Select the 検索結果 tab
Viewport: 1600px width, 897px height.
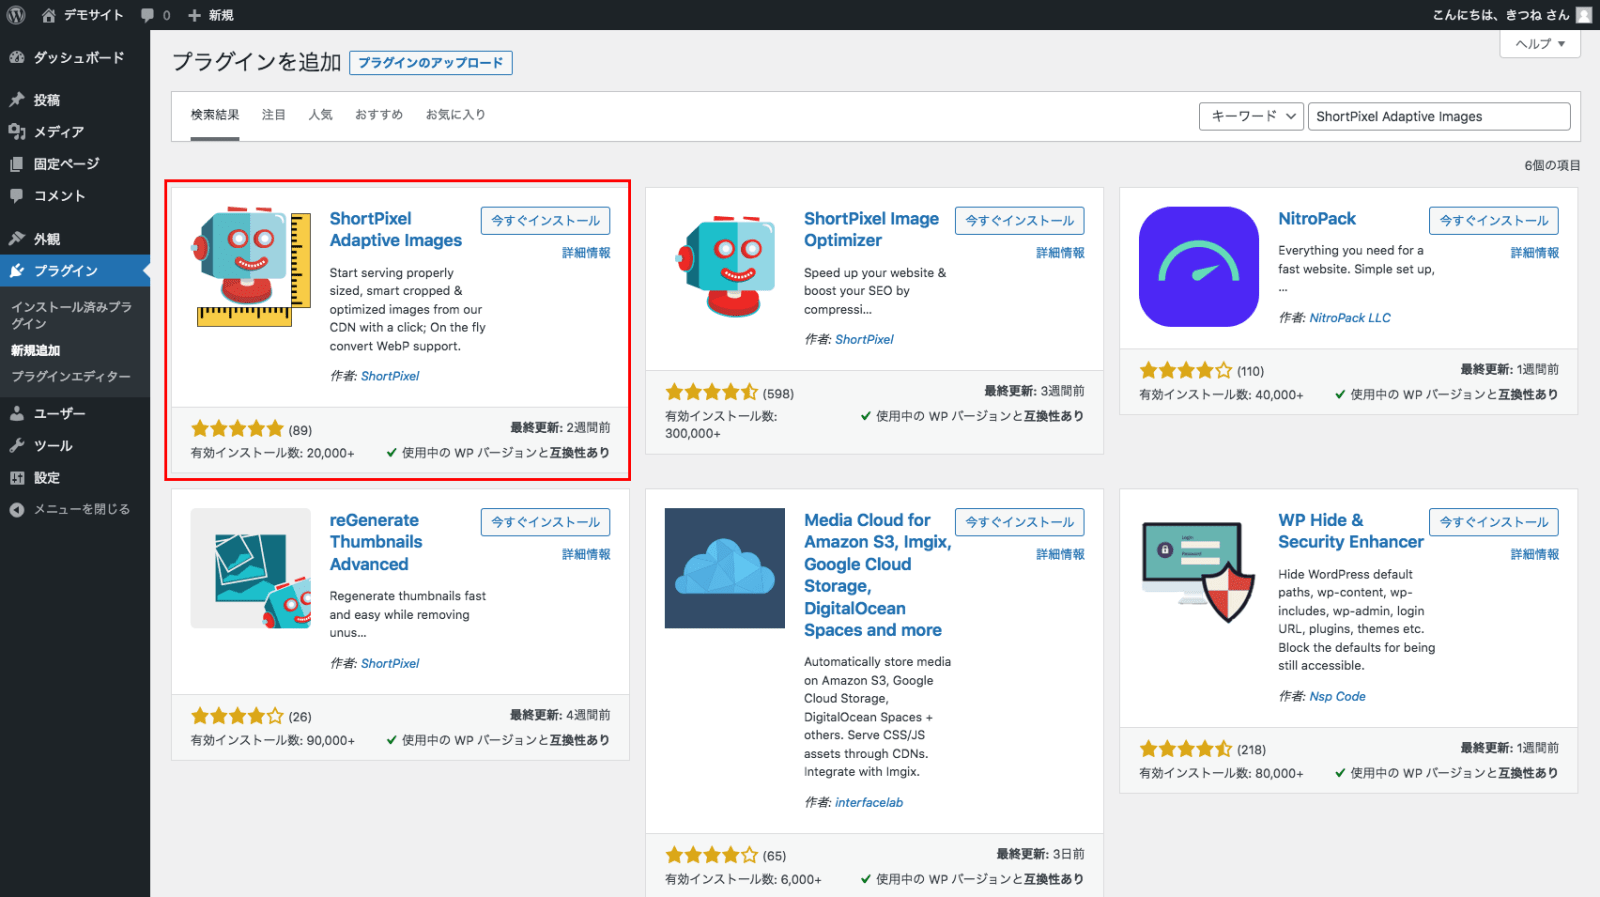click(x=215, y=115)
